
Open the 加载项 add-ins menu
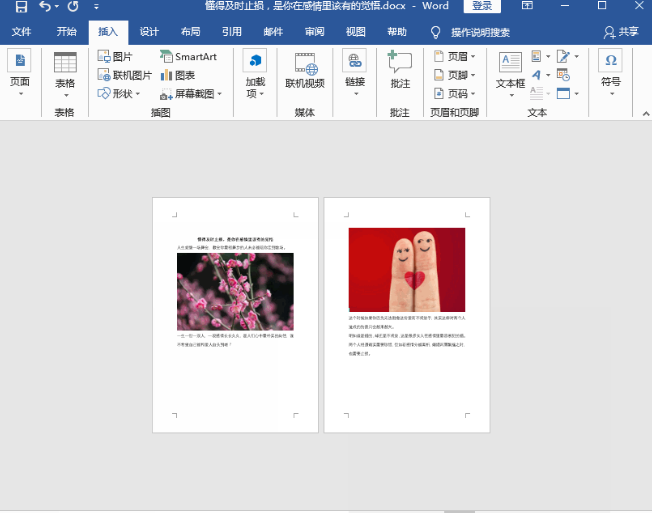tap(255, 74)
